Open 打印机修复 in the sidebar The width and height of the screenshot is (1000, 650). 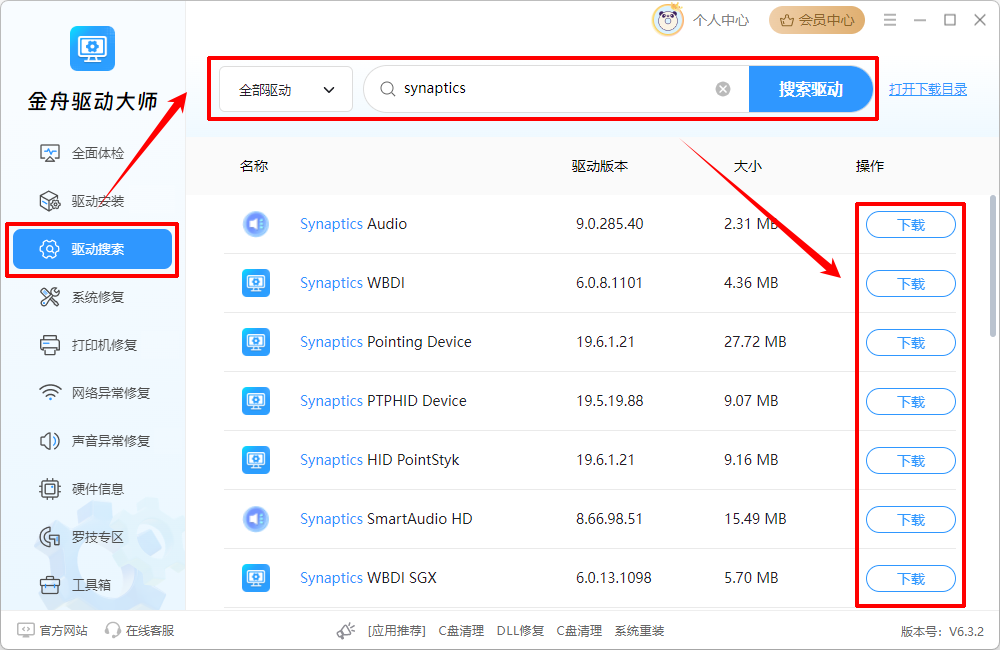pos(92,345)
